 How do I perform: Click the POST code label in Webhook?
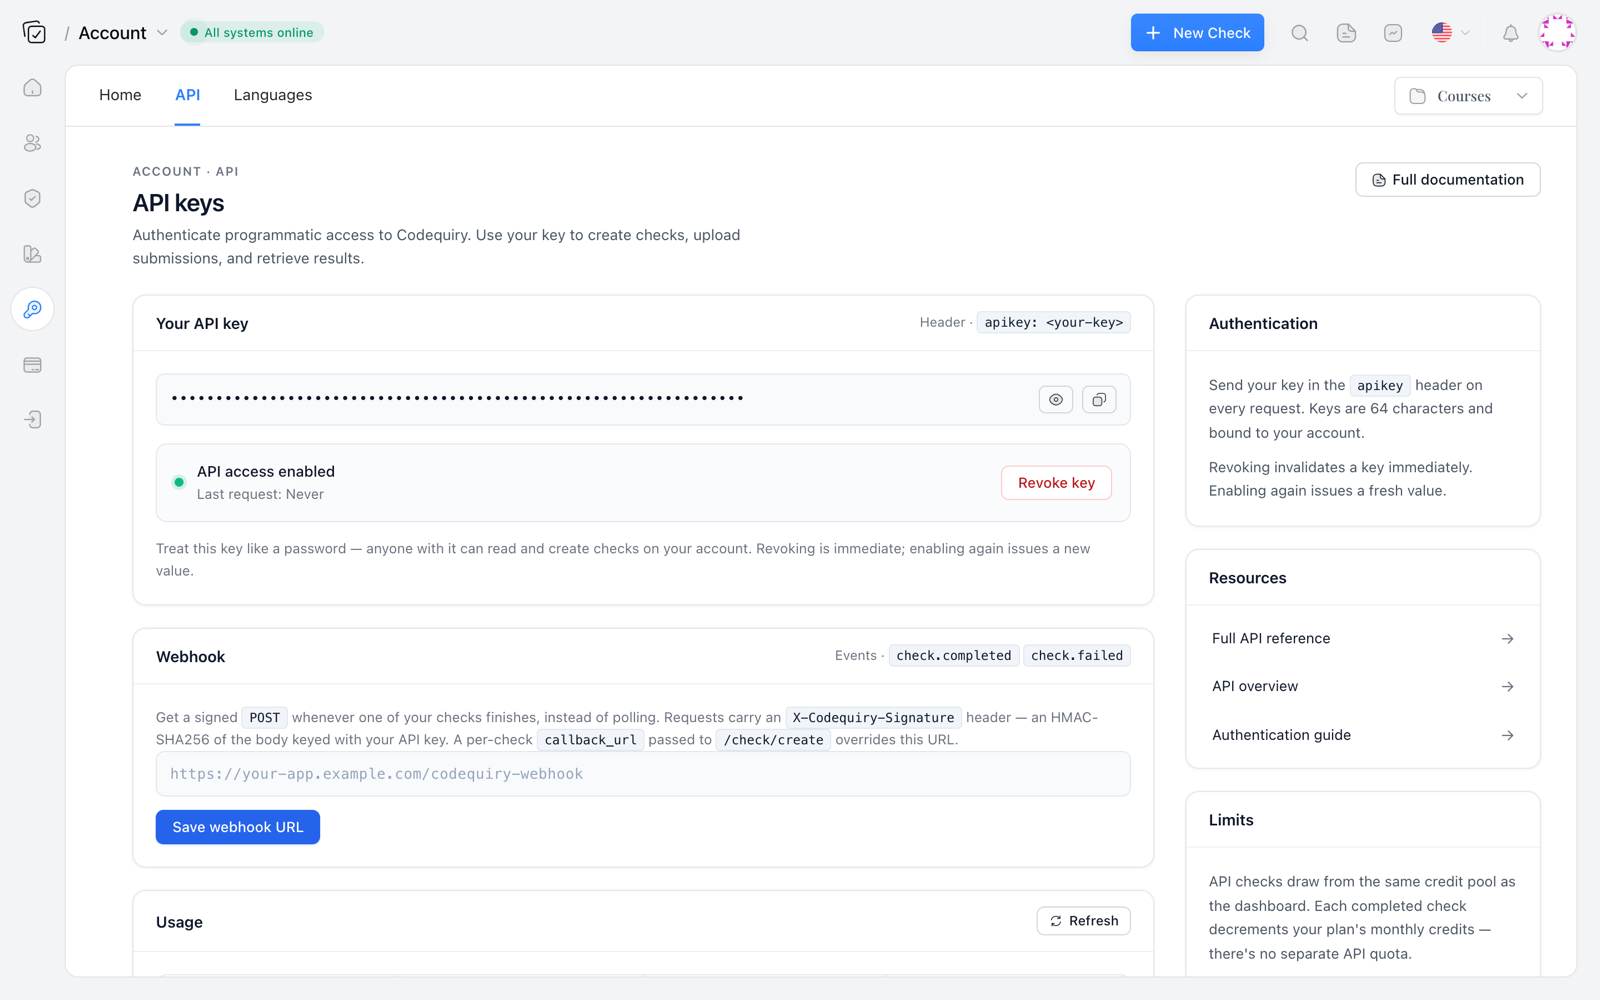265,718
